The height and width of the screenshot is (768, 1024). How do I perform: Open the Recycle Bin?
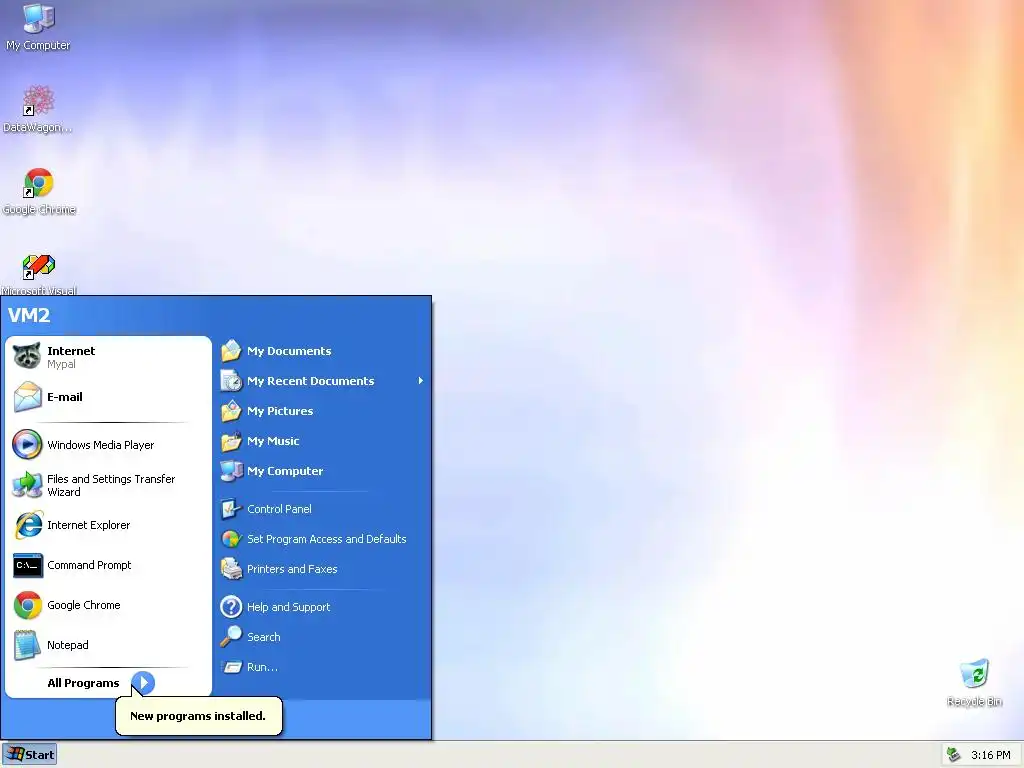point(974,682)
